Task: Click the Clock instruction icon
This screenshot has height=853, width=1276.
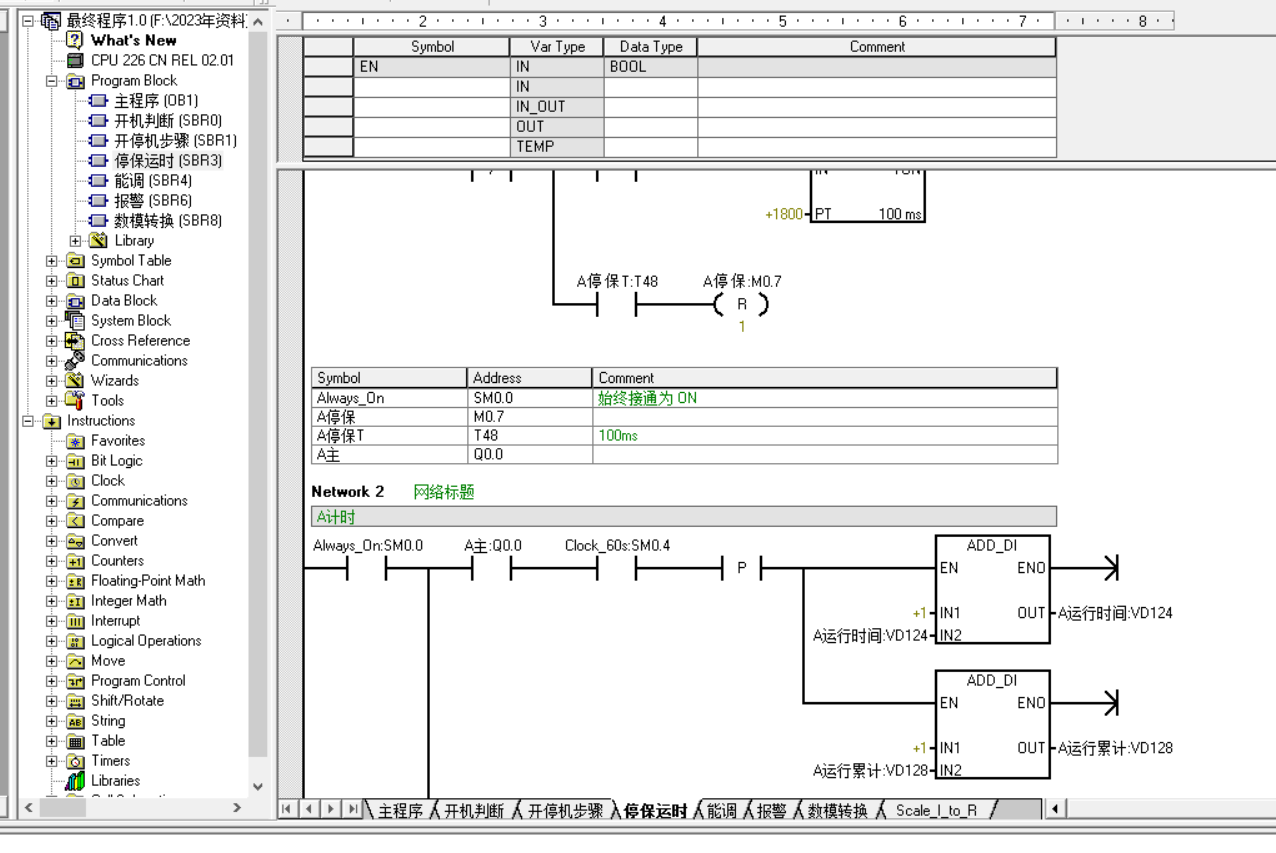Action: pyautogui.click(x=76, y=480)
